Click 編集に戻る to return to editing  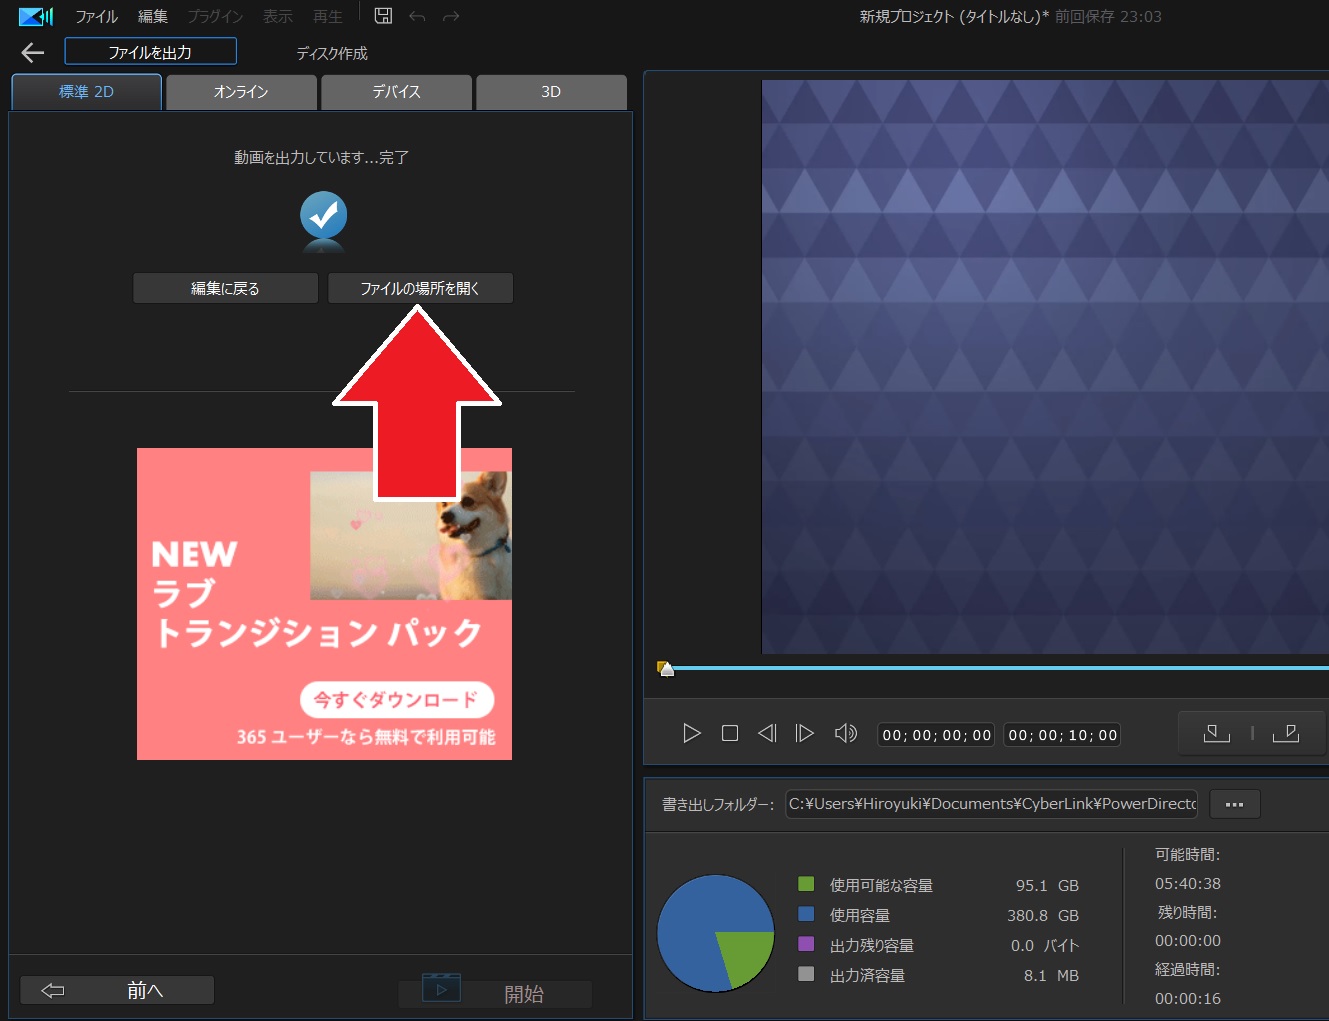coord(225,288)
